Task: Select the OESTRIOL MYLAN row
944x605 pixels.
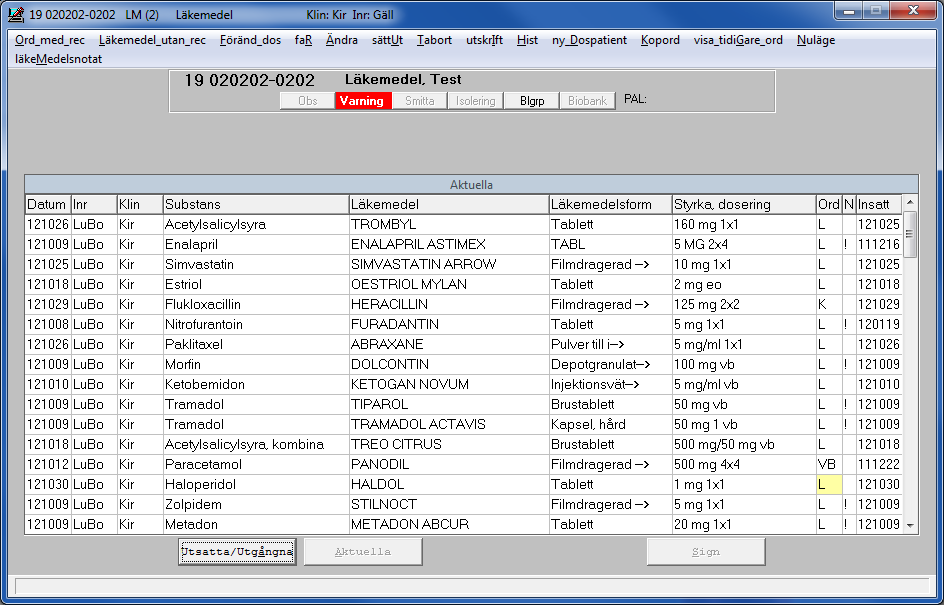Action: coord(464,284)
